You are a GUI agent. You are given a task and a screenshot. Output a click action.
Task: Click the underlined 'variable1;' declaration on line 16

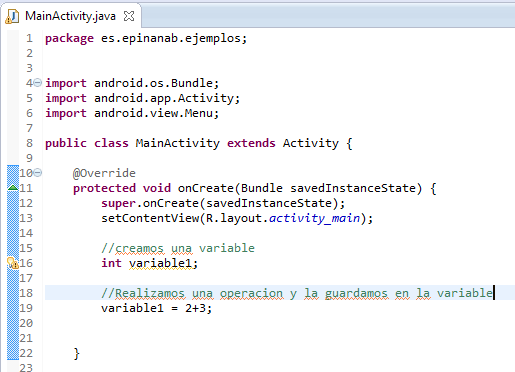tap(163, 264)
